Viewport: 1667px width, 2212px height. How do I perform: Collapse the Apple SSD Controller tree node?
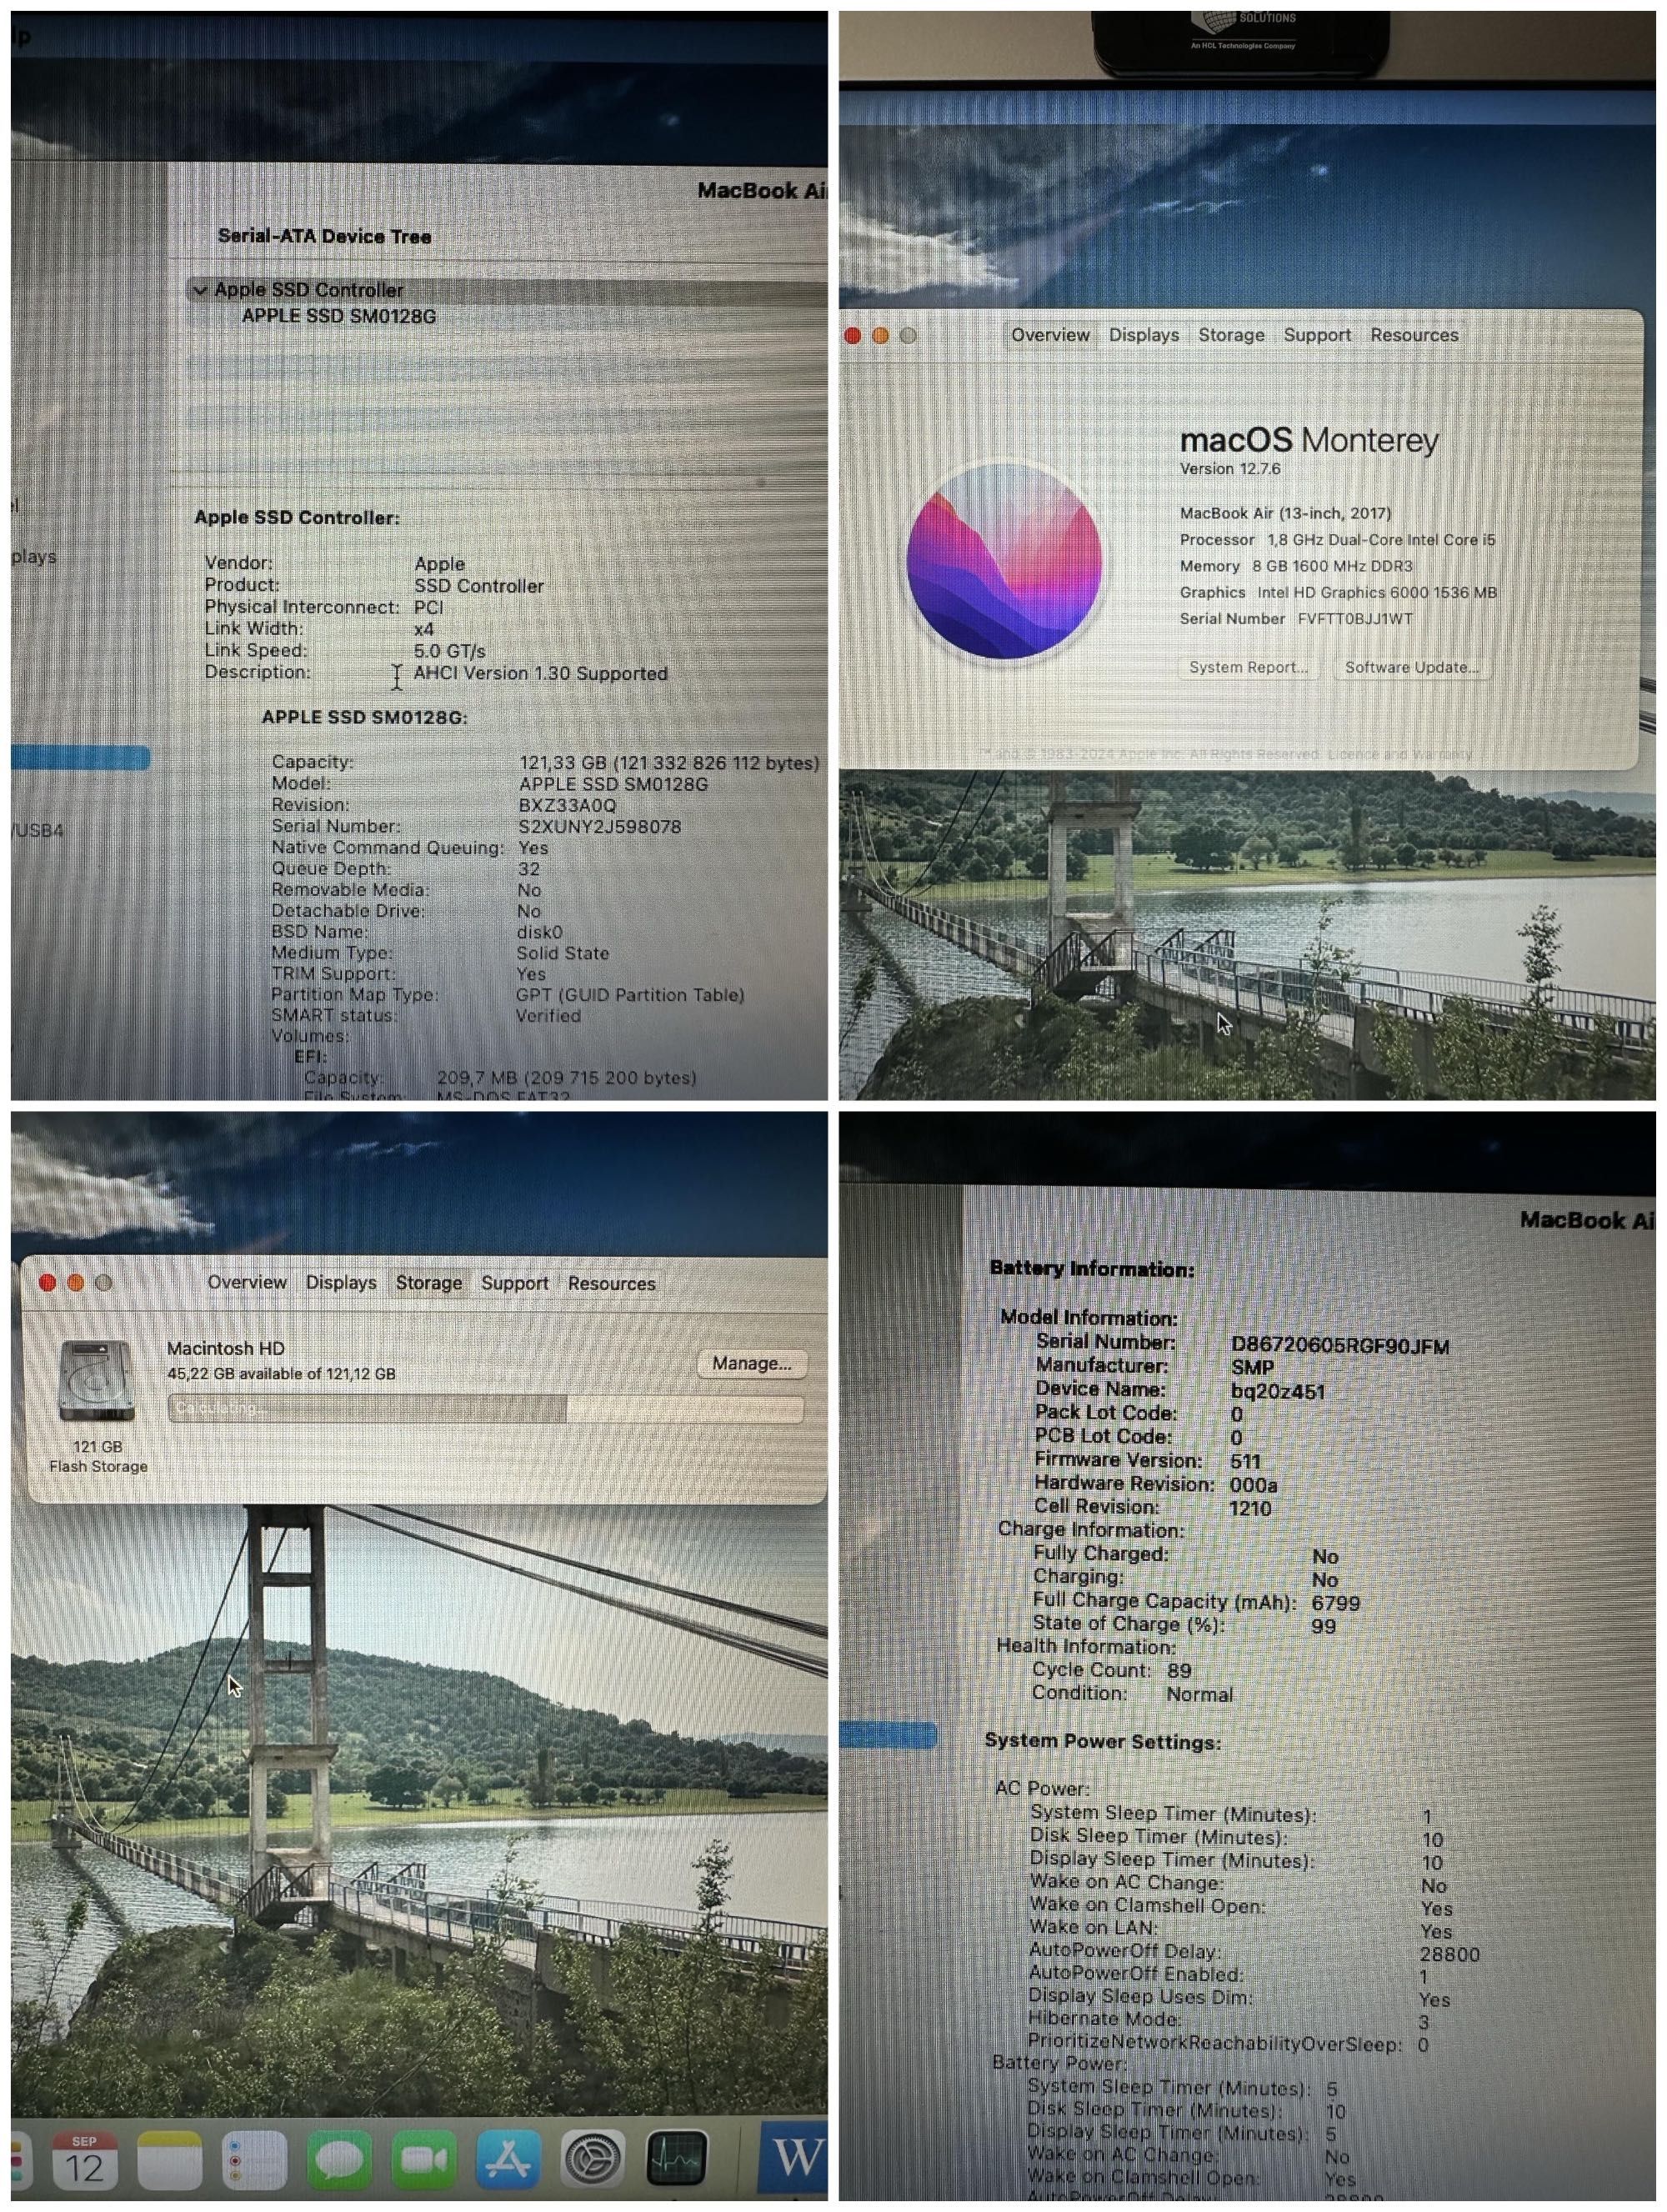[x=200, y=291]
